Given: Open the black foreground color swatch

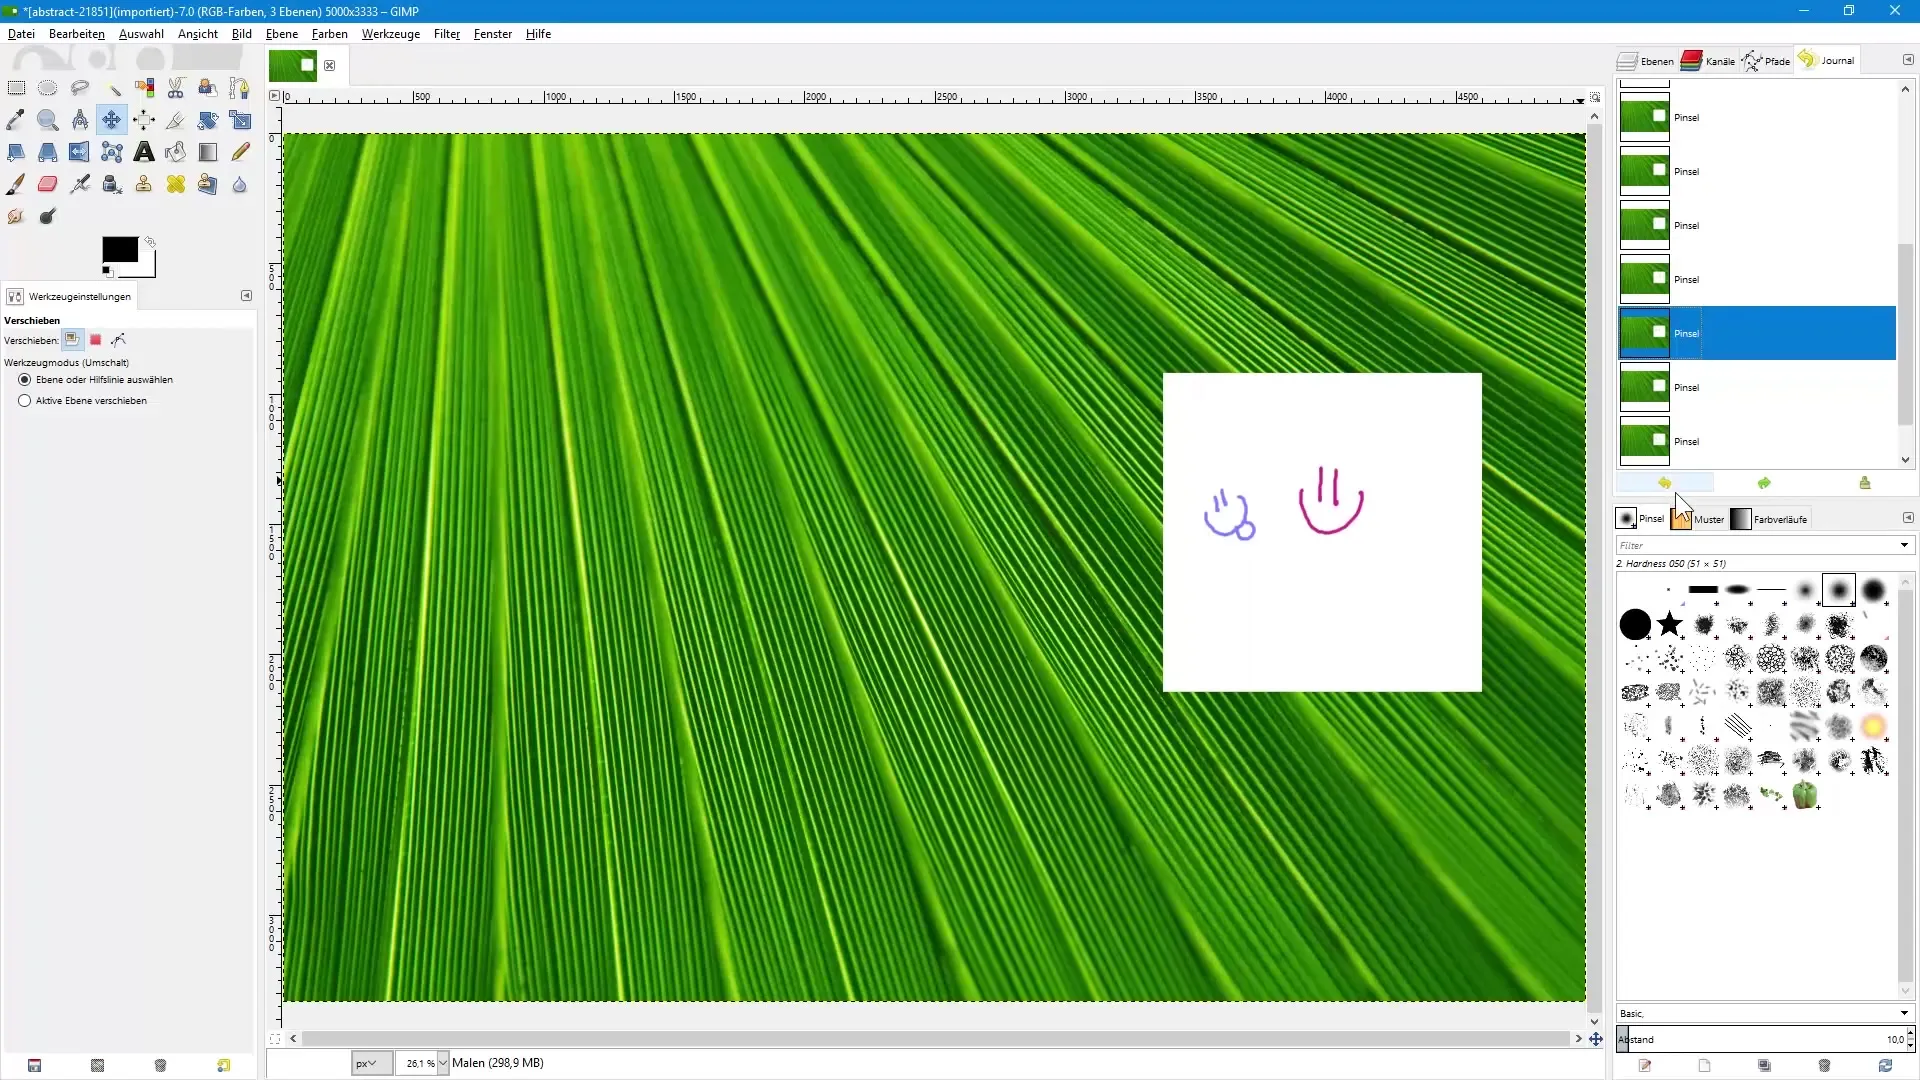Looking at the screenshot, I should pos(120,249).
